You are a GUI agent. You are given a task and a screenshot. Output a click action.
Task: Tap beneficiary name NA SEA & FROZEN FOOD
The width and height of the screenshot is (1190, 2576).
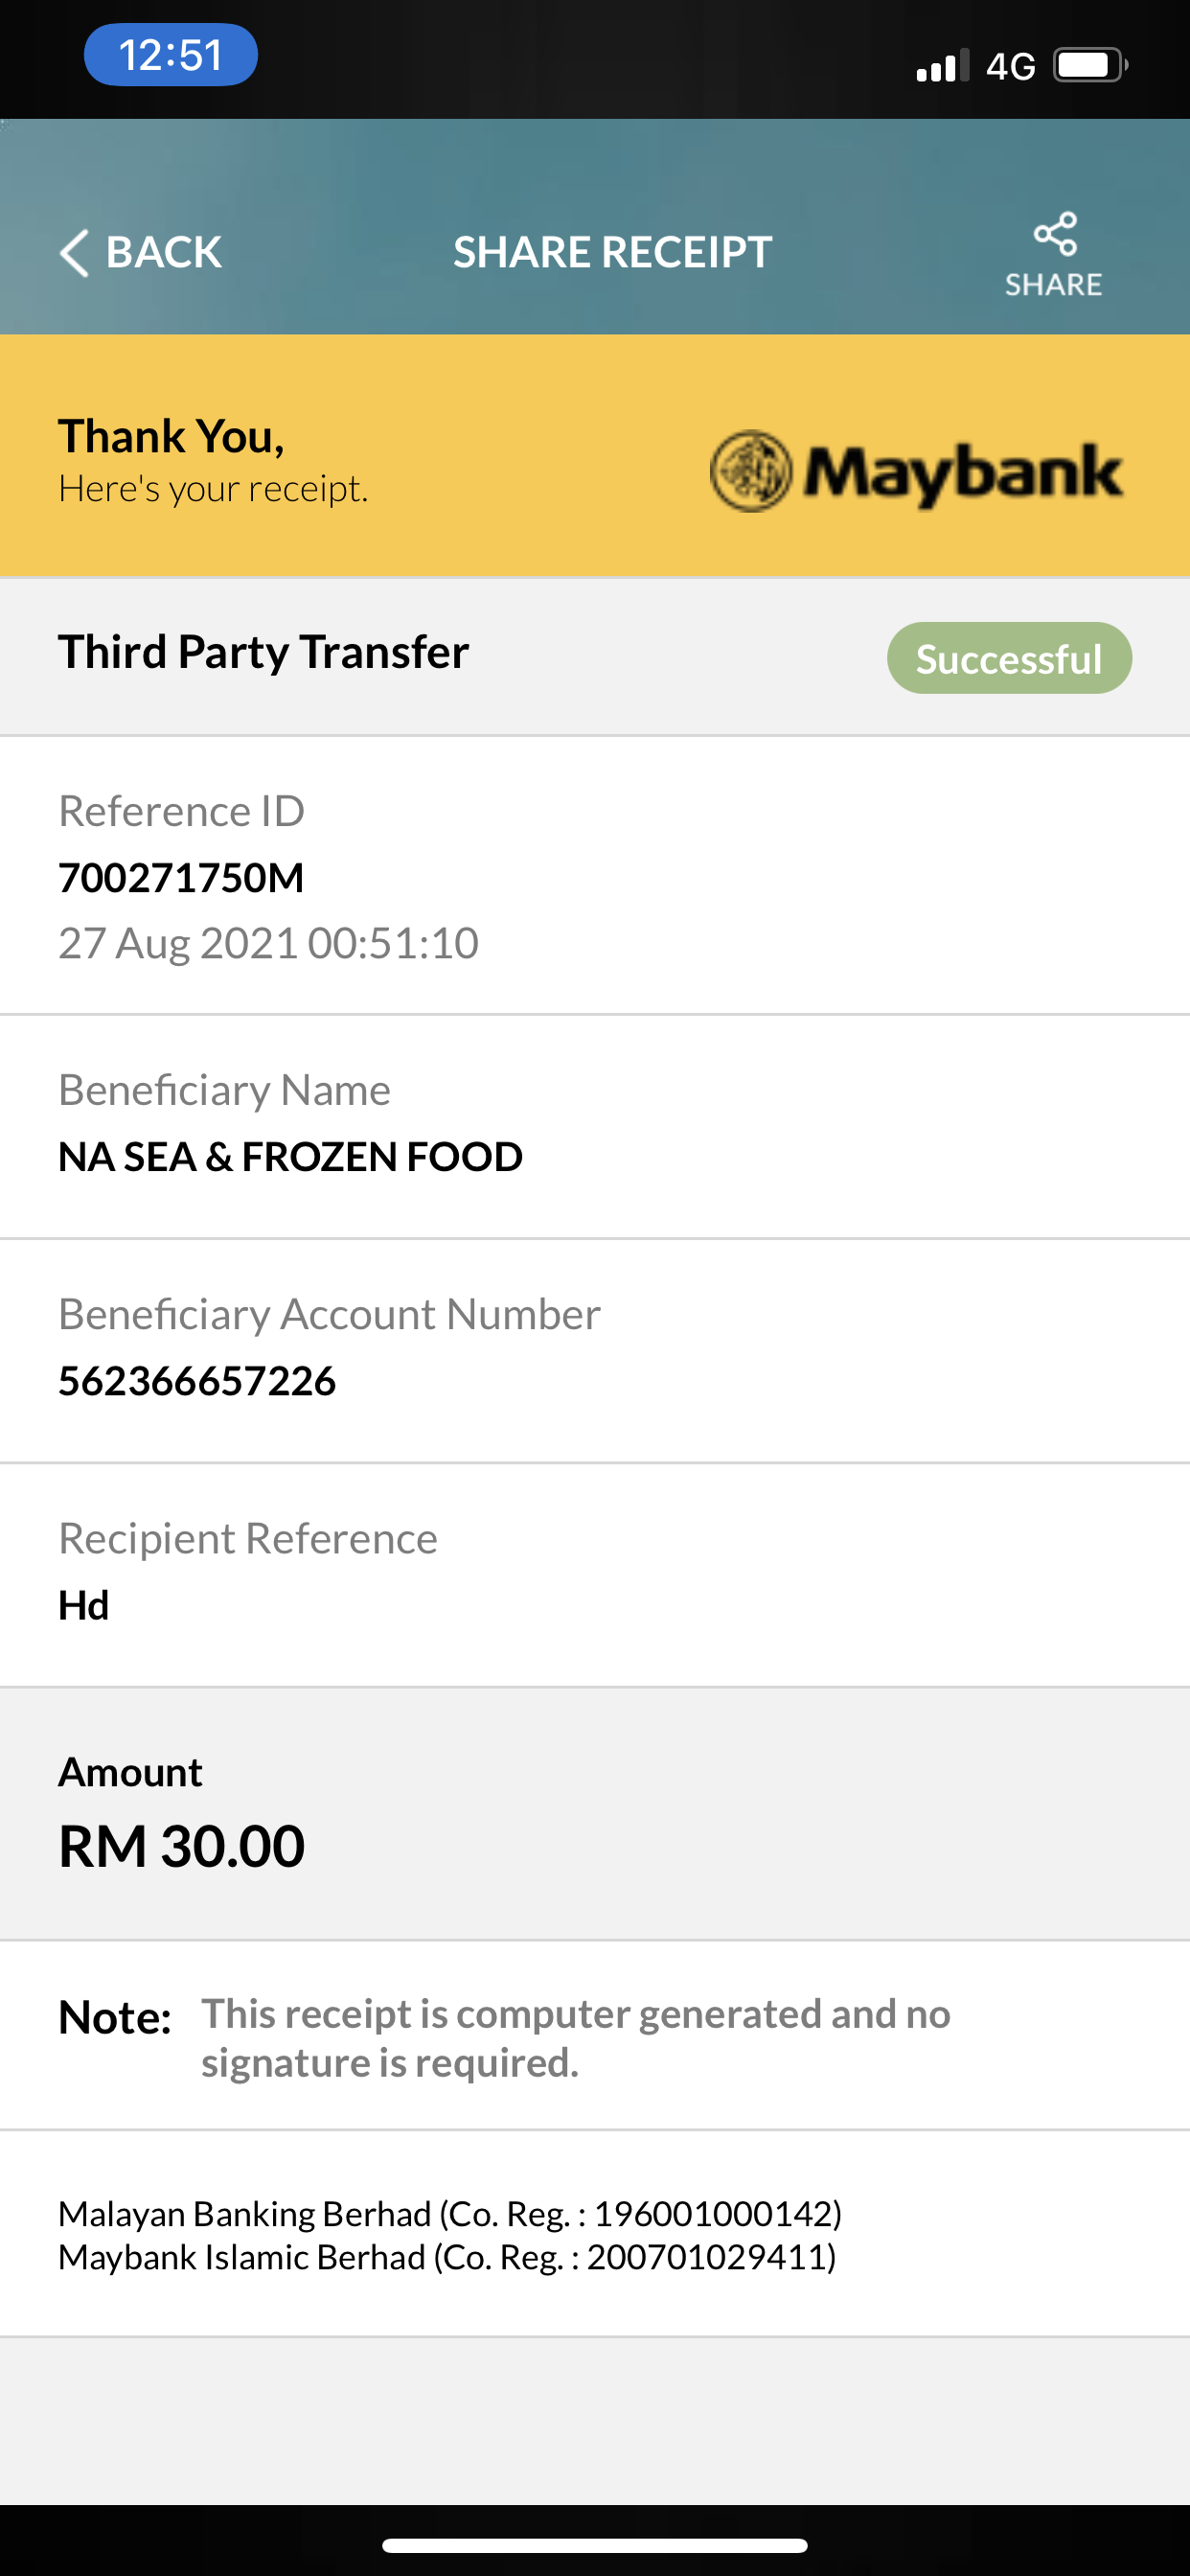tap(290, 1157)
